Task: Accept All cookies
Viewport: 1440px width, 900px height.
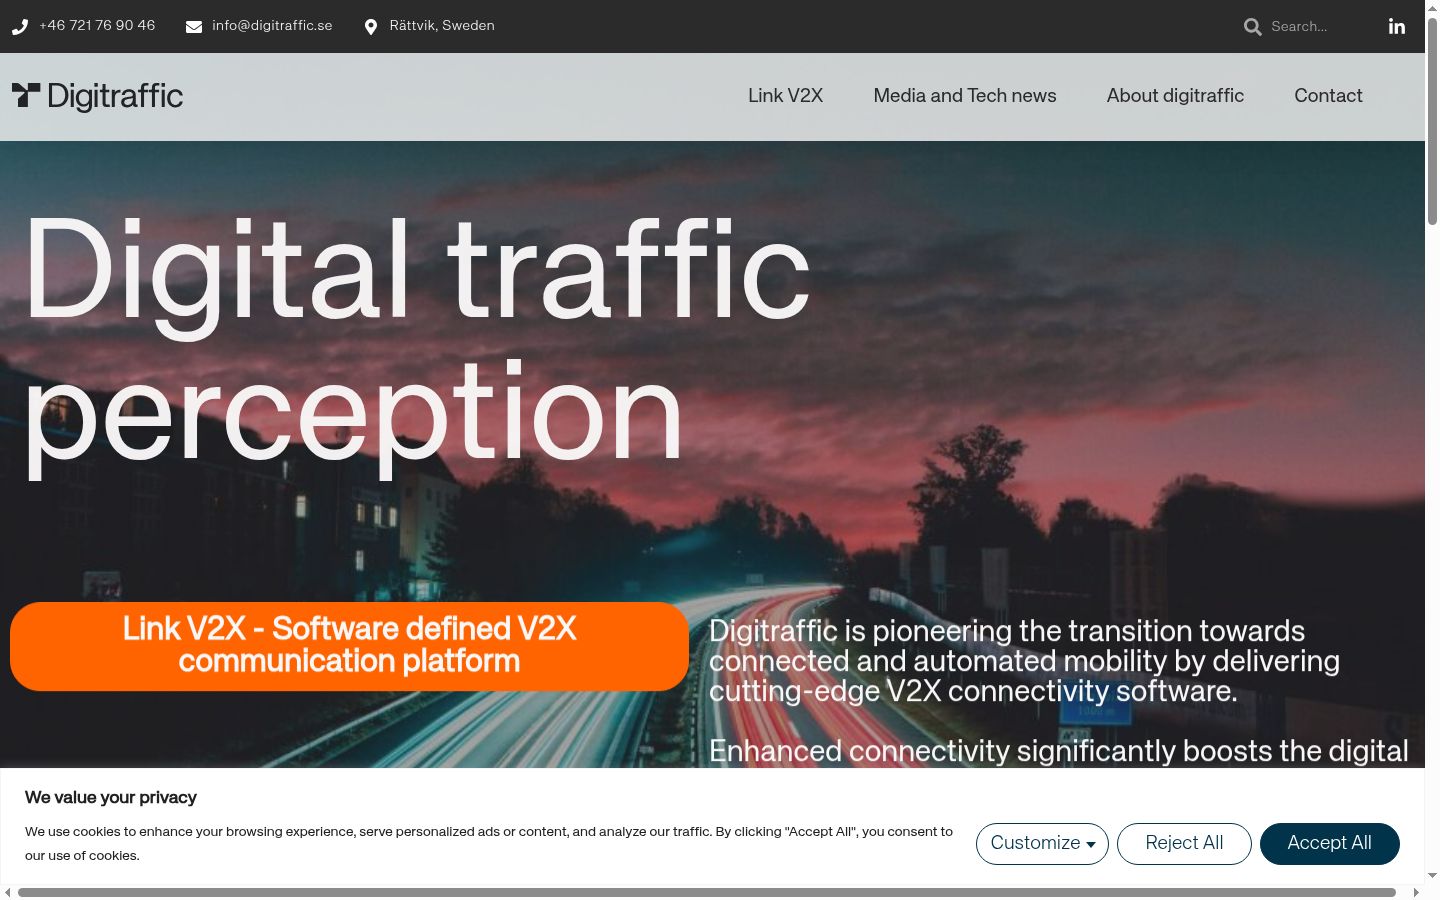Action: (1330, 844)
